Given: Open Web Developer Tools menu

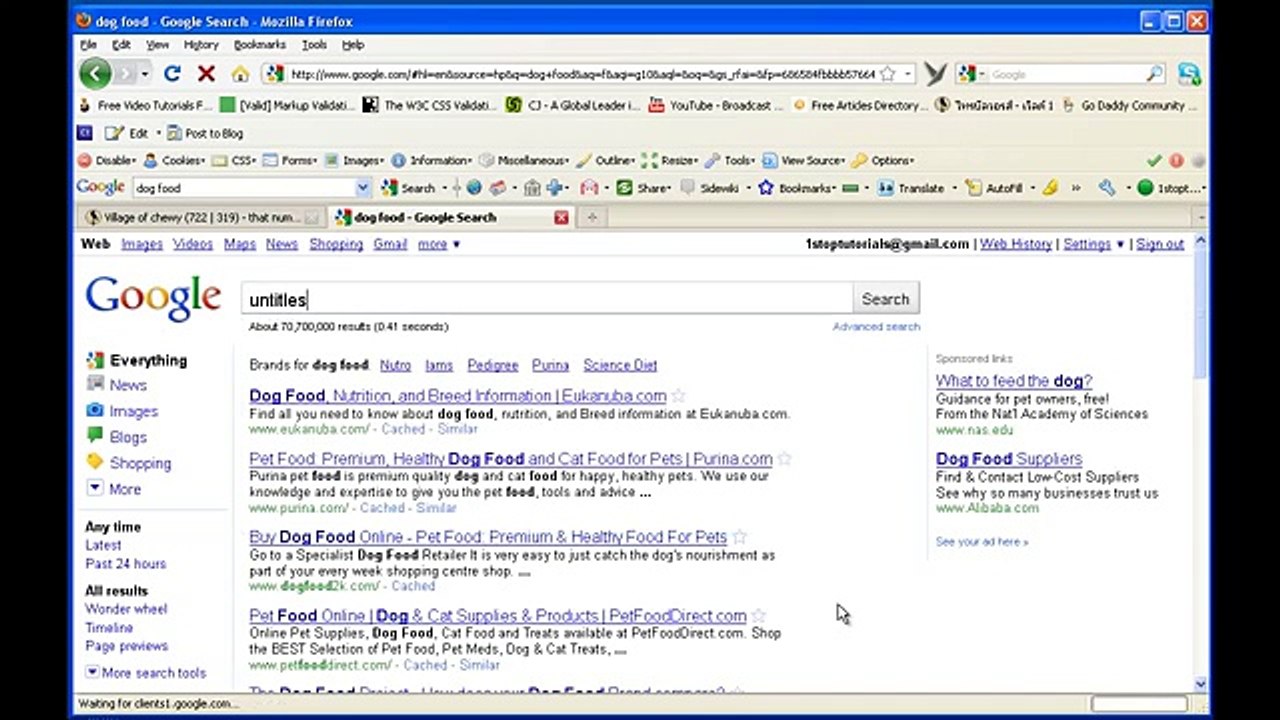Looking at the screenshot, I should point(731,160).
